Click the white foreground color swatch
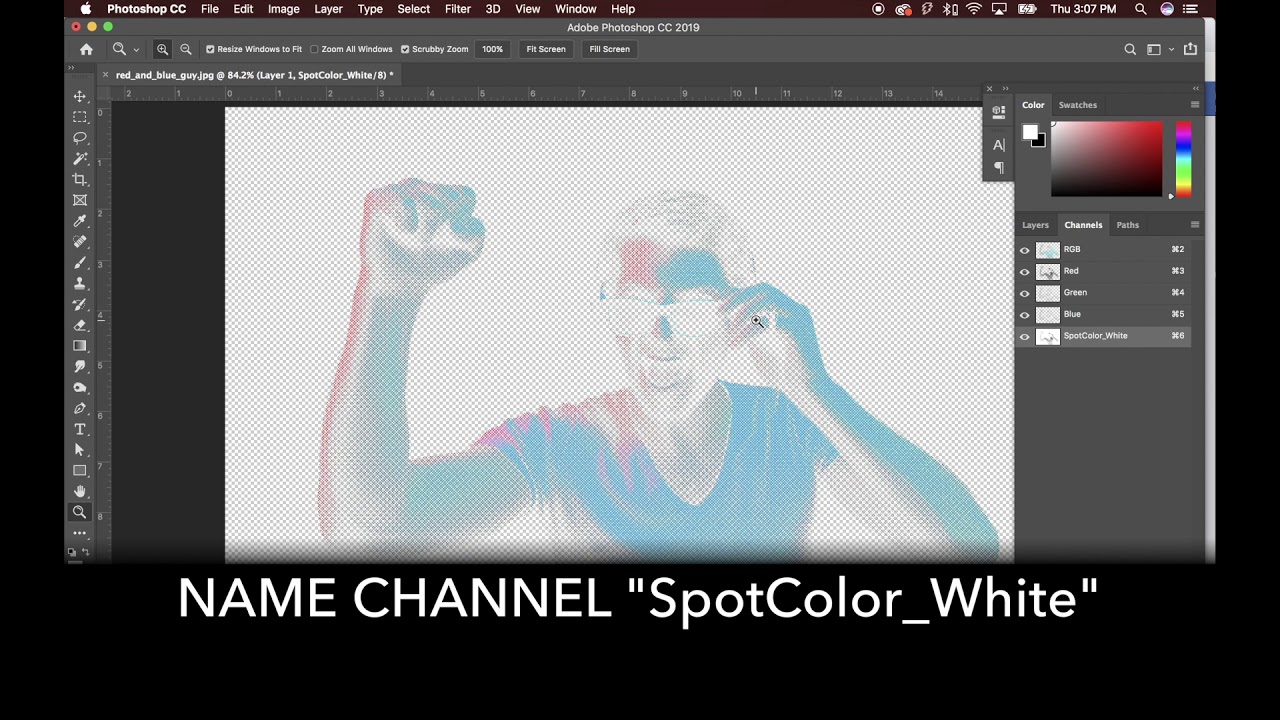Image resolution: width=1280 pixels, height=720 pixels. pos(1030,132)
